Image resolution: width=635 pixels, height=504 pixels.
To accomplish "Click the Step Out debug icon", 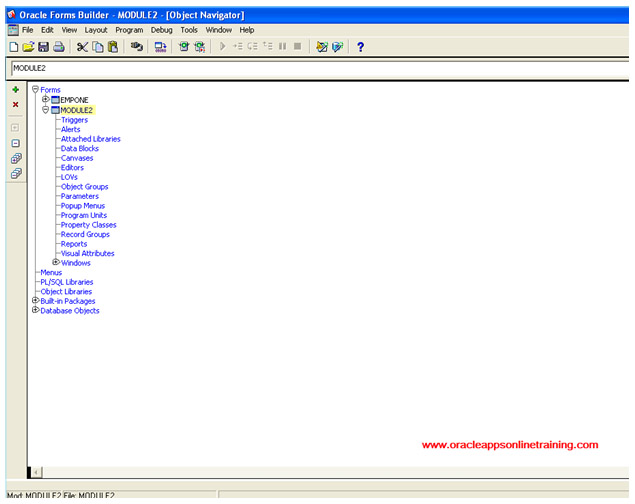I will [267, 46].
